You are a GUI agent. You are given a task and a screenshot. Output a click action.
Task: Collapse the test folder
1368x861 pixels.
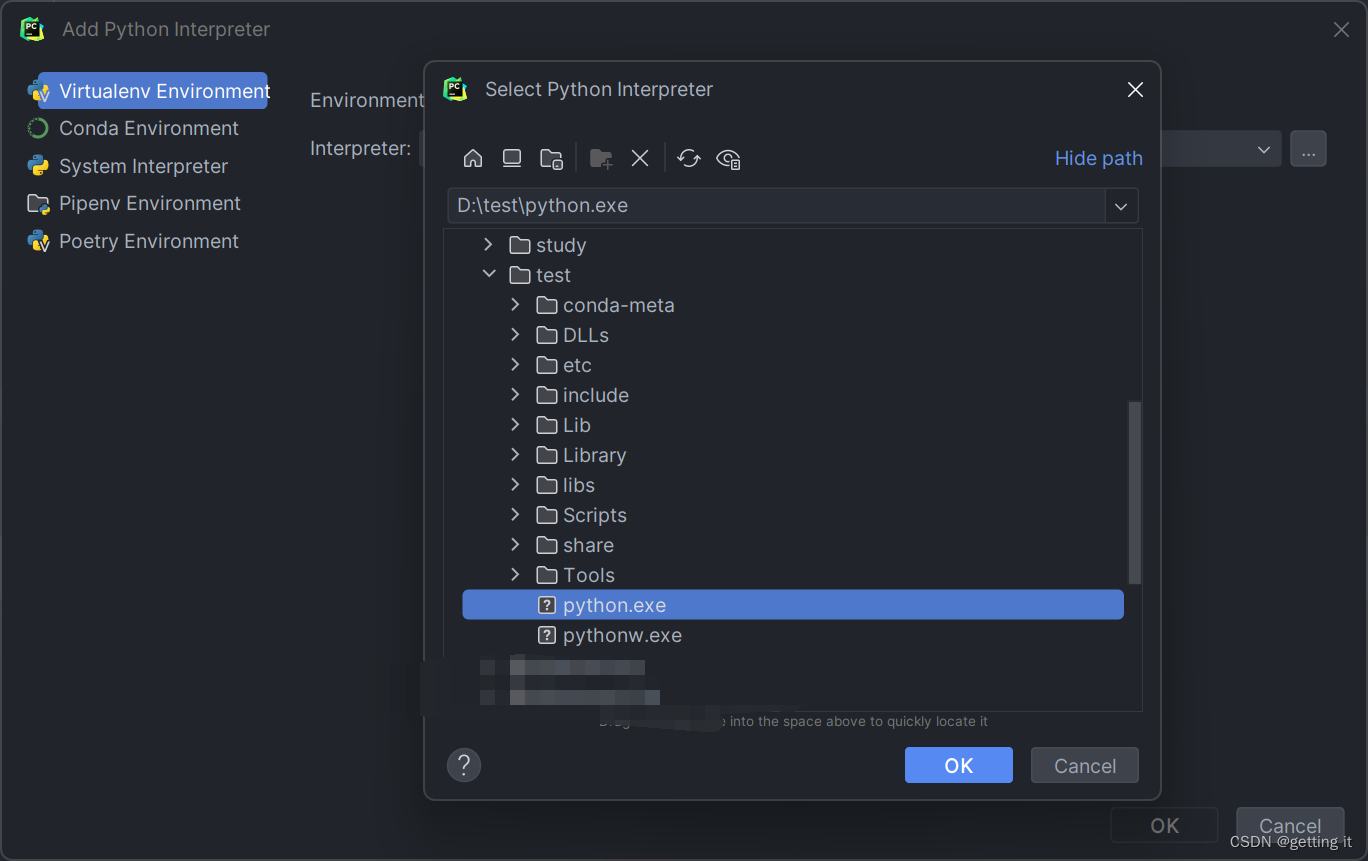488,275
